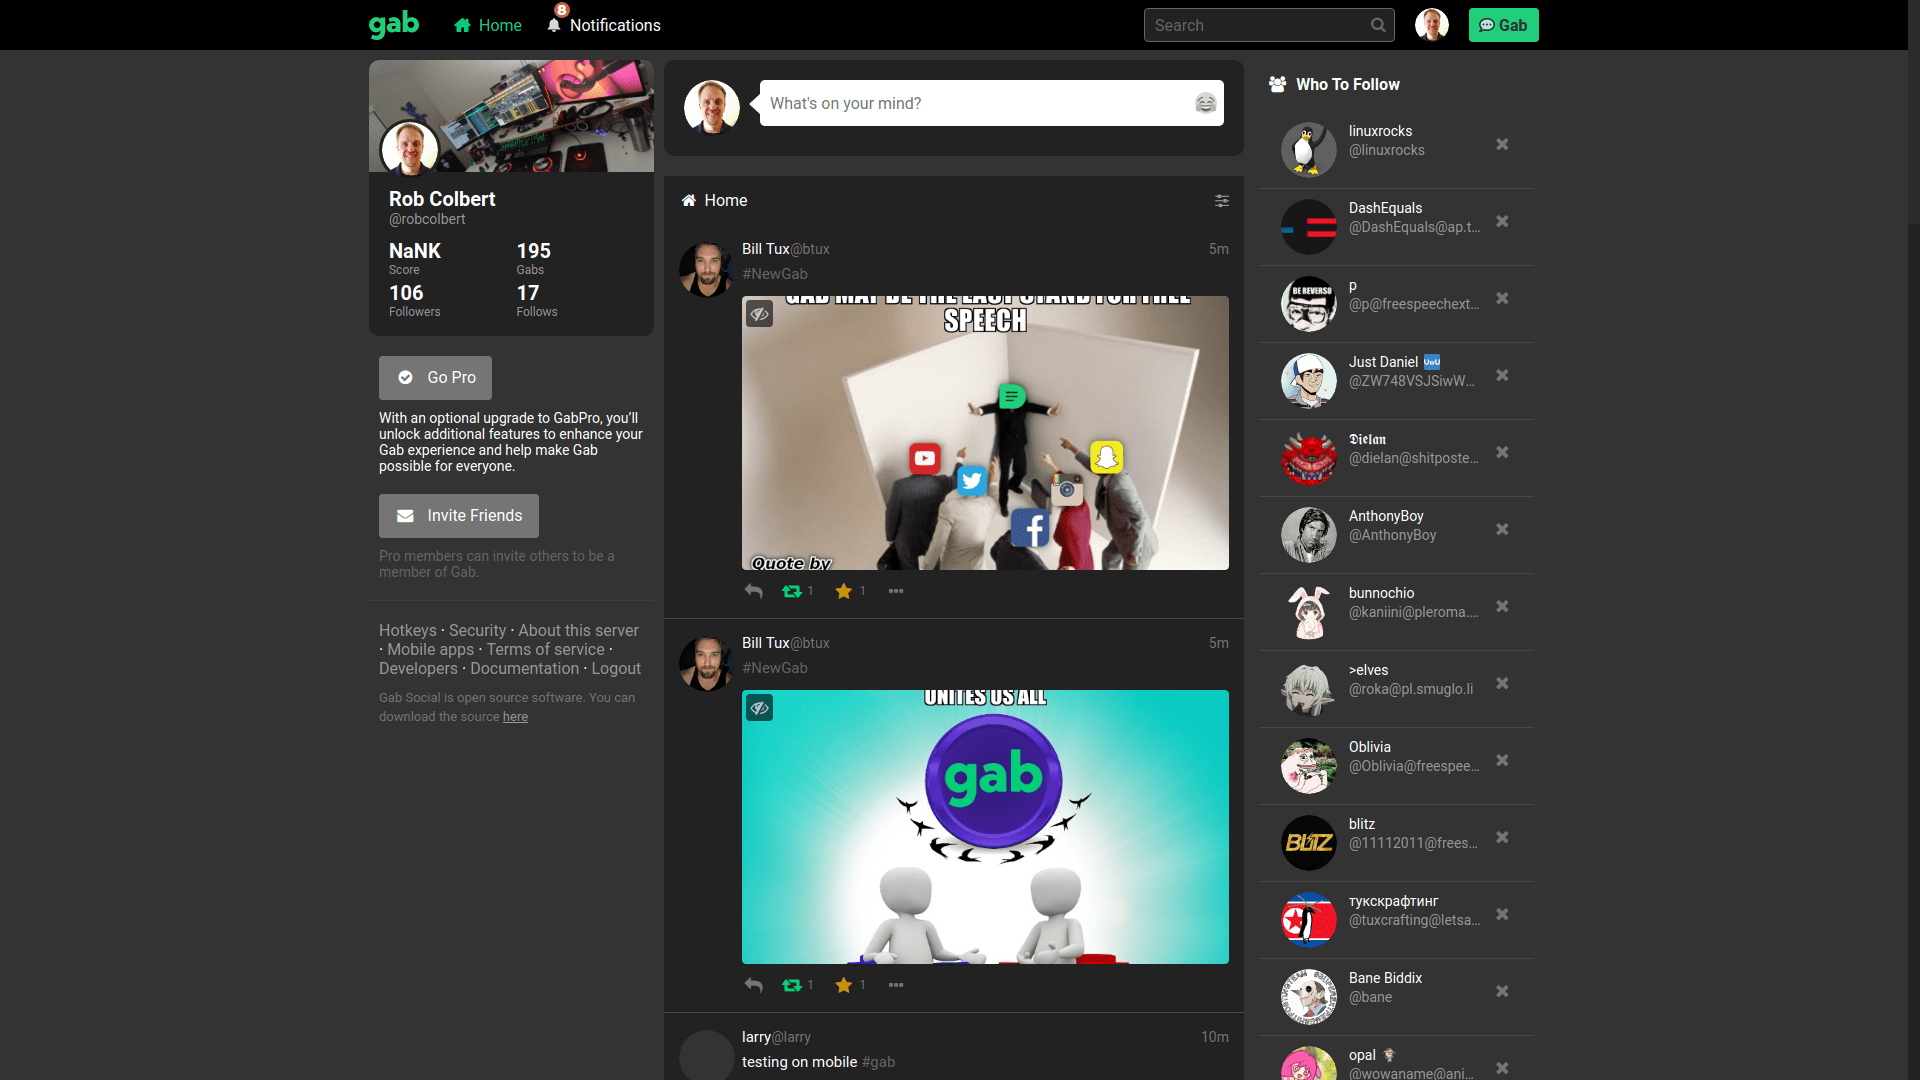
Task: Open Documentation footer link
Action: click(525, 668)
